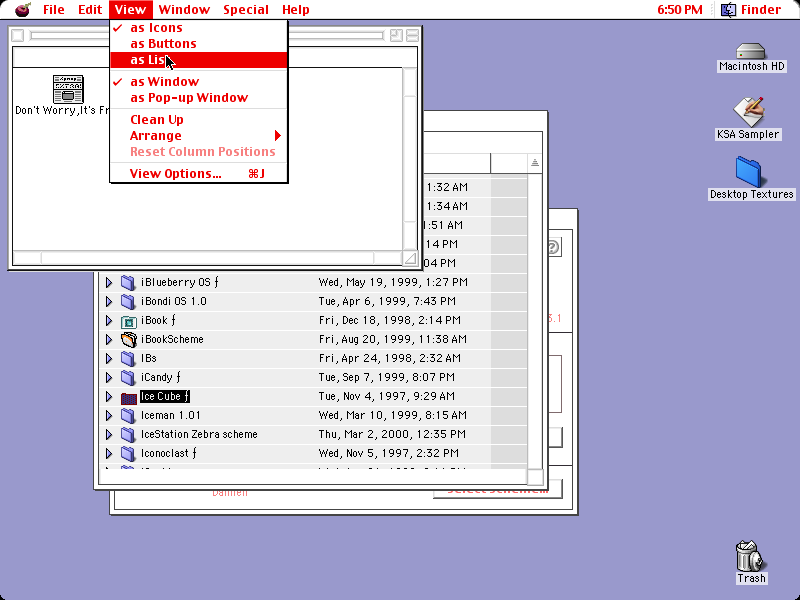
Task: Select the 'Iconoclast ƒ' row name
Action: [x=168, y=454]
